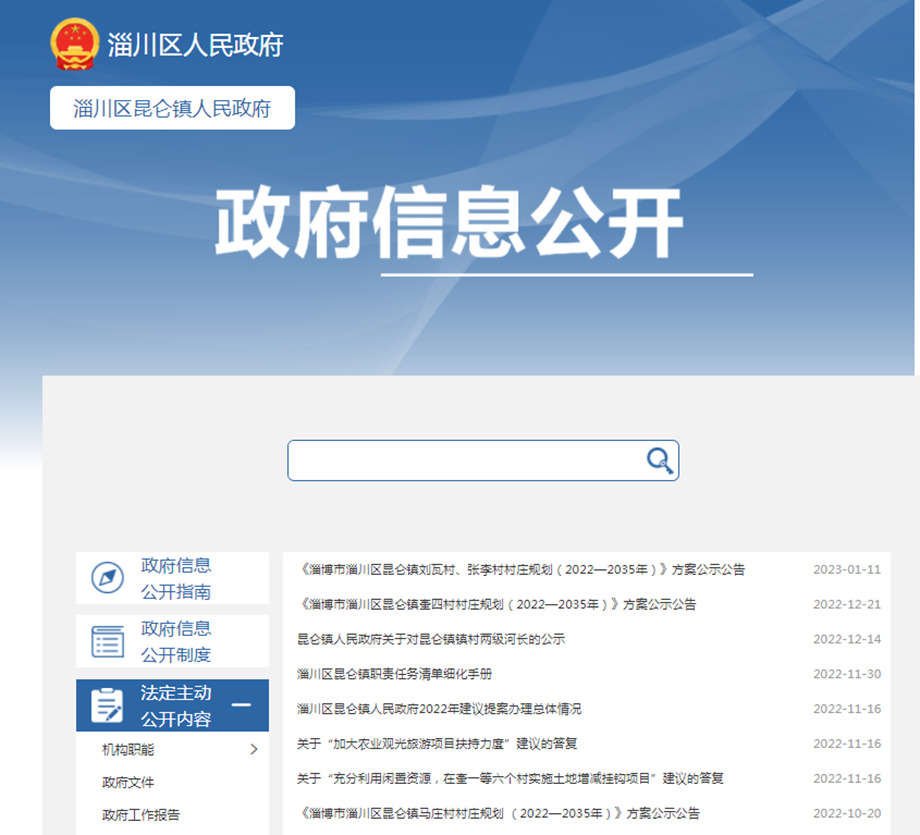Image resolution: width=920 pixels, height=835 pixels.
Task: Open 政府文件 in the sidebar
Action: (128, 782)
